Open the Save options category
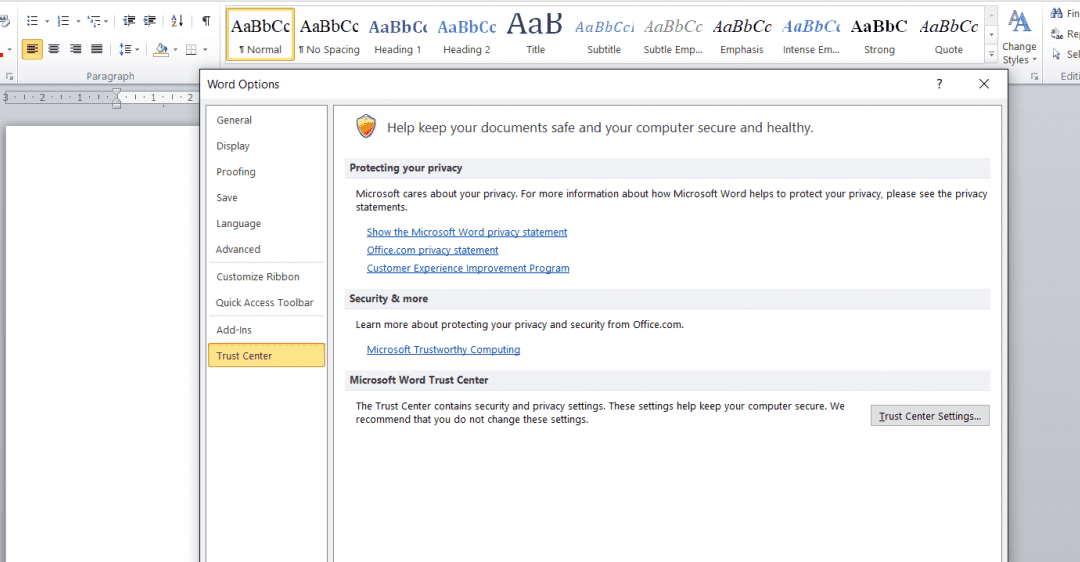Viewport: 1080px width, 562px height. [267, 198]
